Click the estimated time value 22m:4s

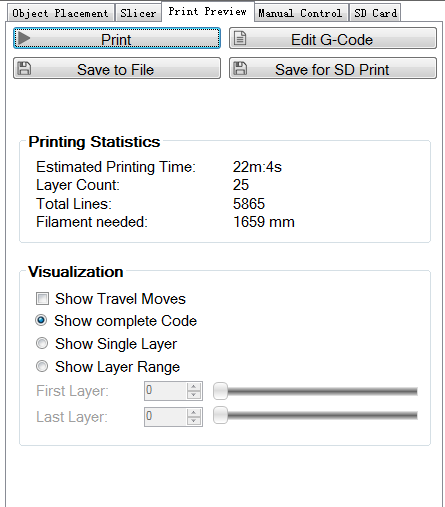257,167
